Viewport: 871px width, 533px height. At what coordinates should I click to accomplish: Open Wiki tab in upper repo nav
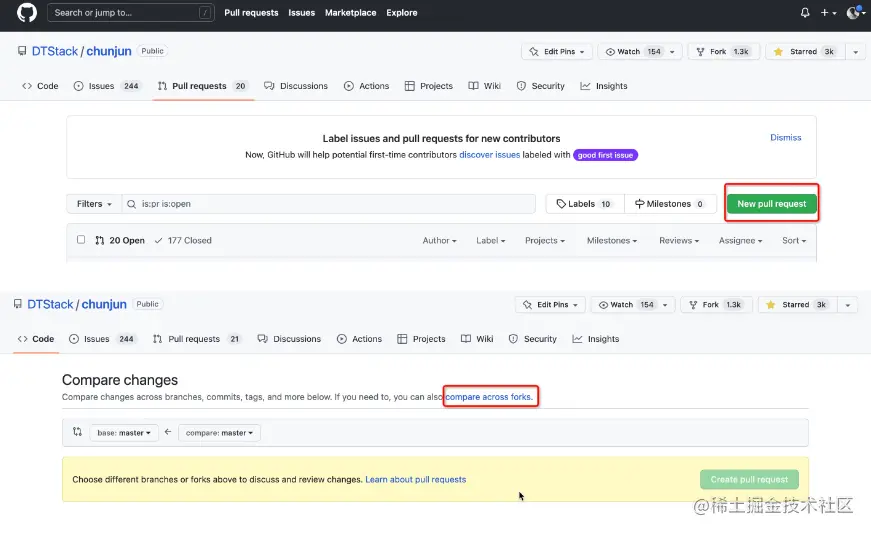coord(485,86)
